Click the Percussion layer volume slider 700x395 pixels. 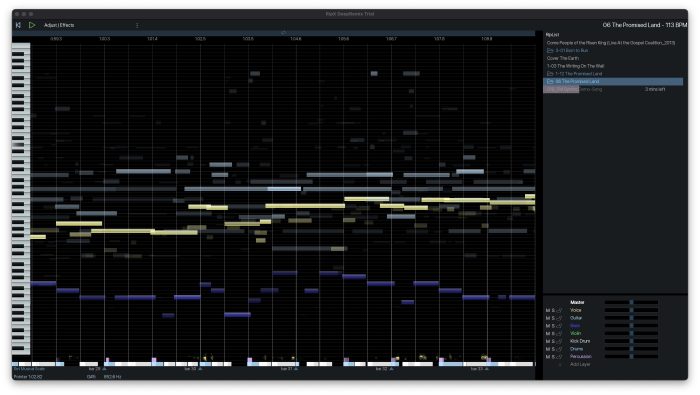[631, 357]
